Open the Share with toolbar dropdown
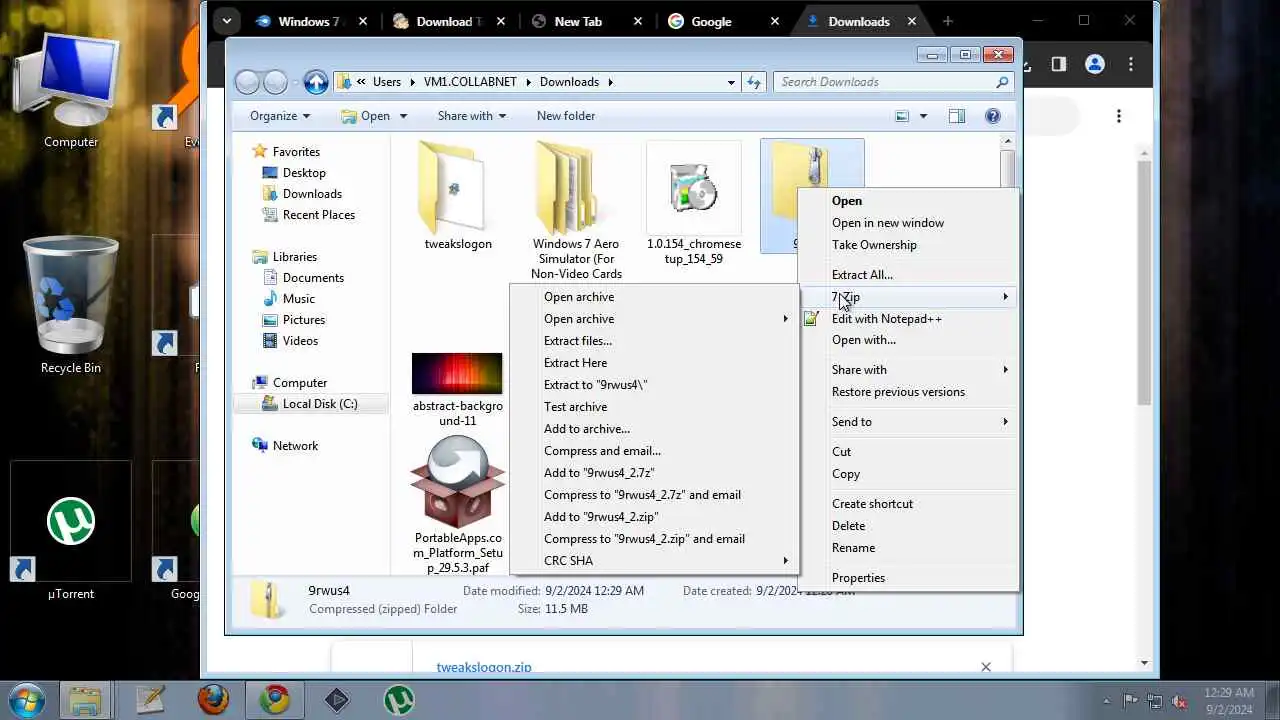Viewport: 1280px width, 720px height. (472, 116)
